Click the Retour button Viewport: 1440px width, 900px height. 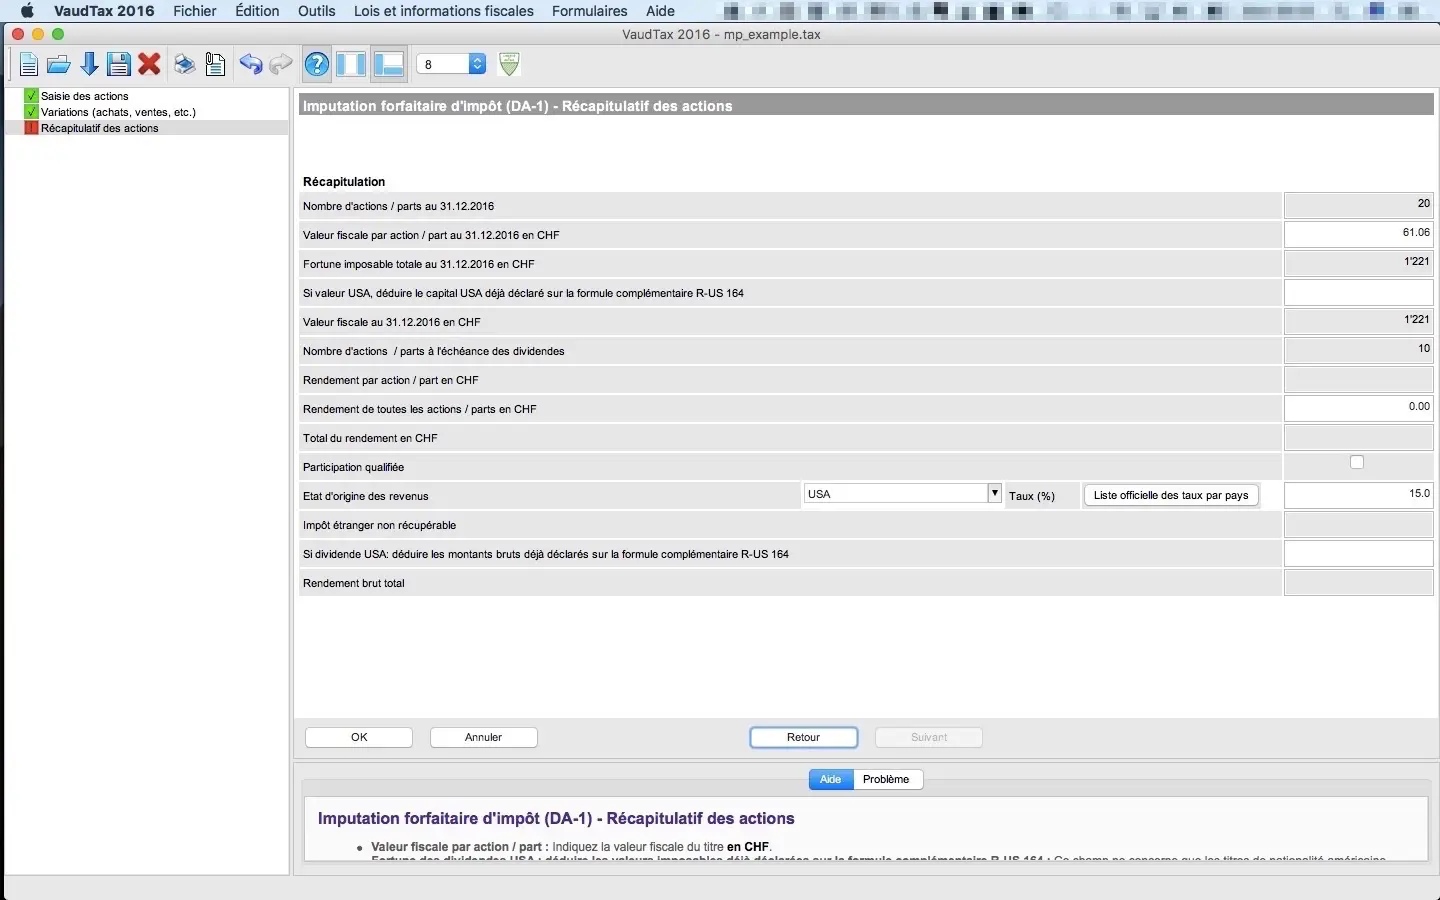coord(804,737)
